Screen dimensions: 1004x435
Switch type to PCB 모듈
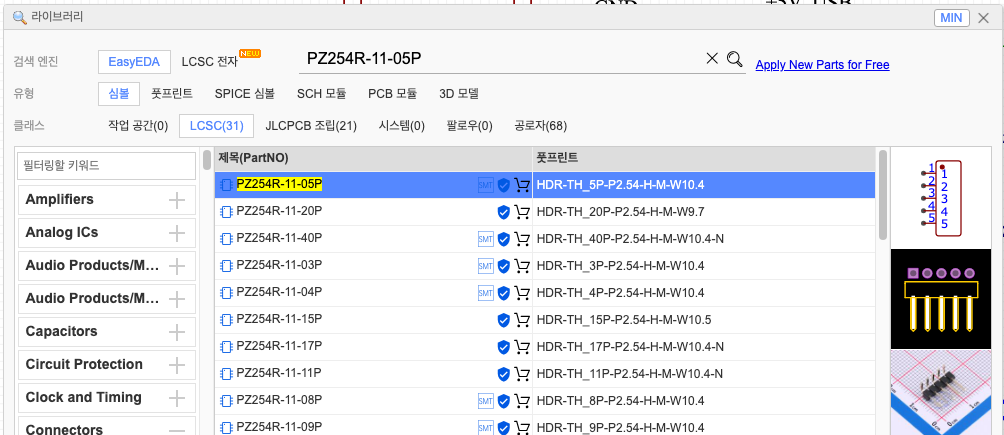(393, 94)
